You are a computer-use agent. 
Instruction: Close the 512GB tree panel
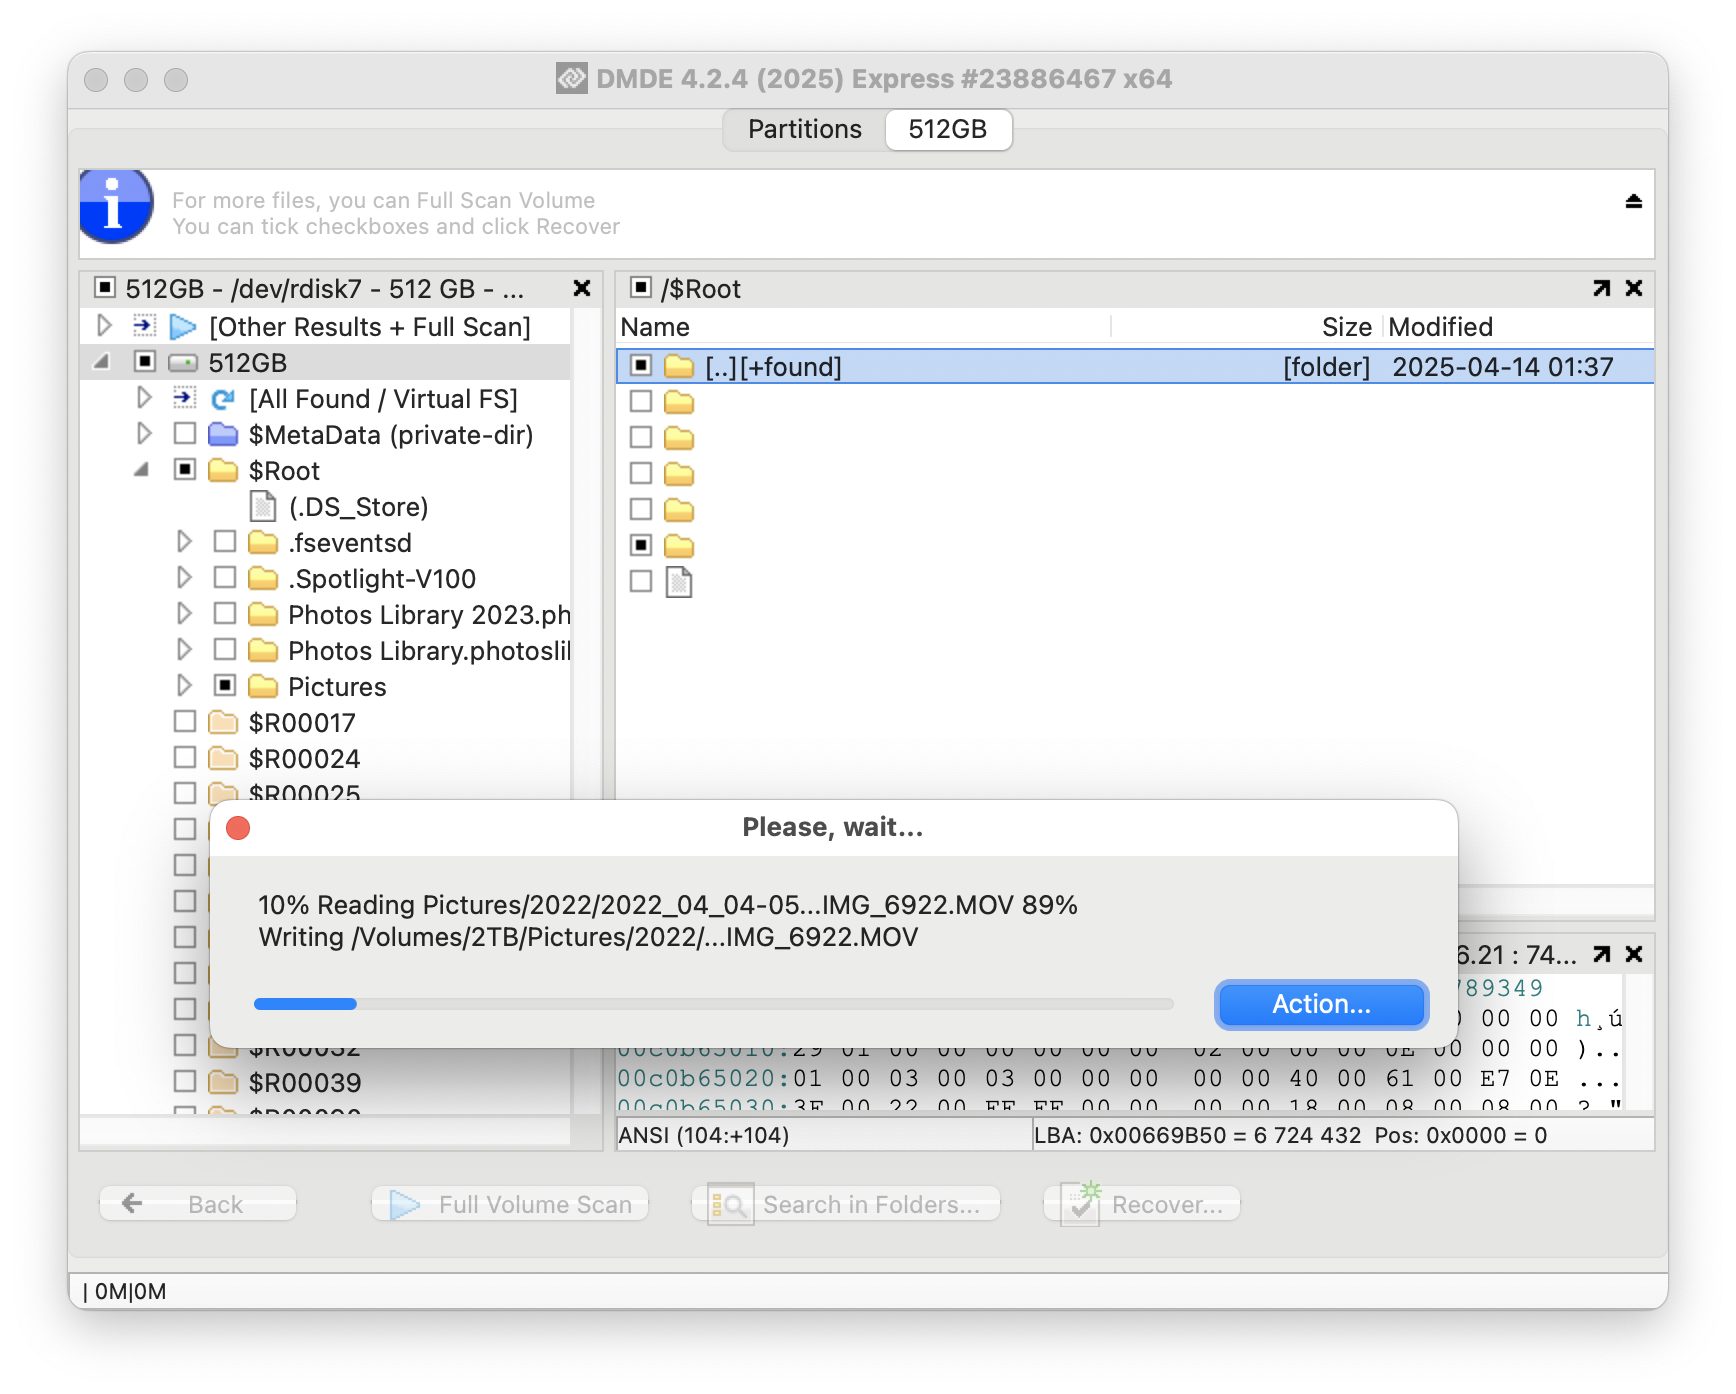(581, 288)
